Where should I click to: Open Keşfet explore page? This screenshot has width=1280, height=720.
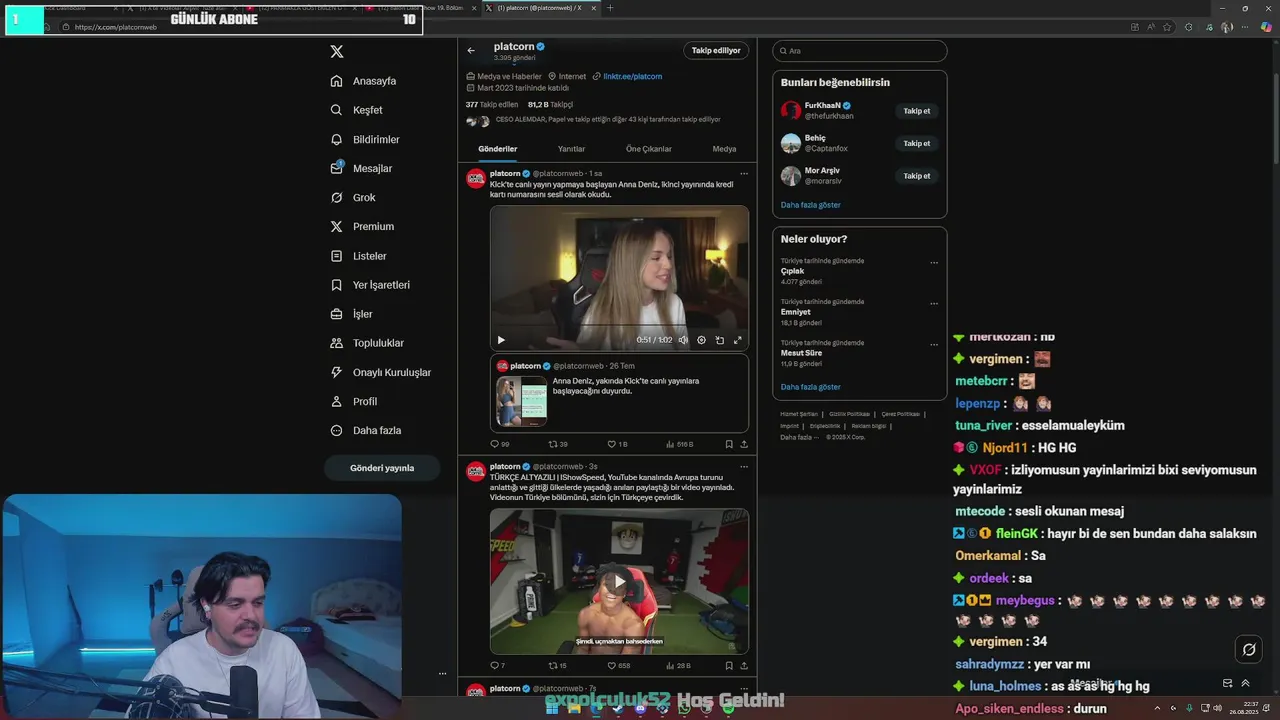pyautogui.click(x=357, y=110)
